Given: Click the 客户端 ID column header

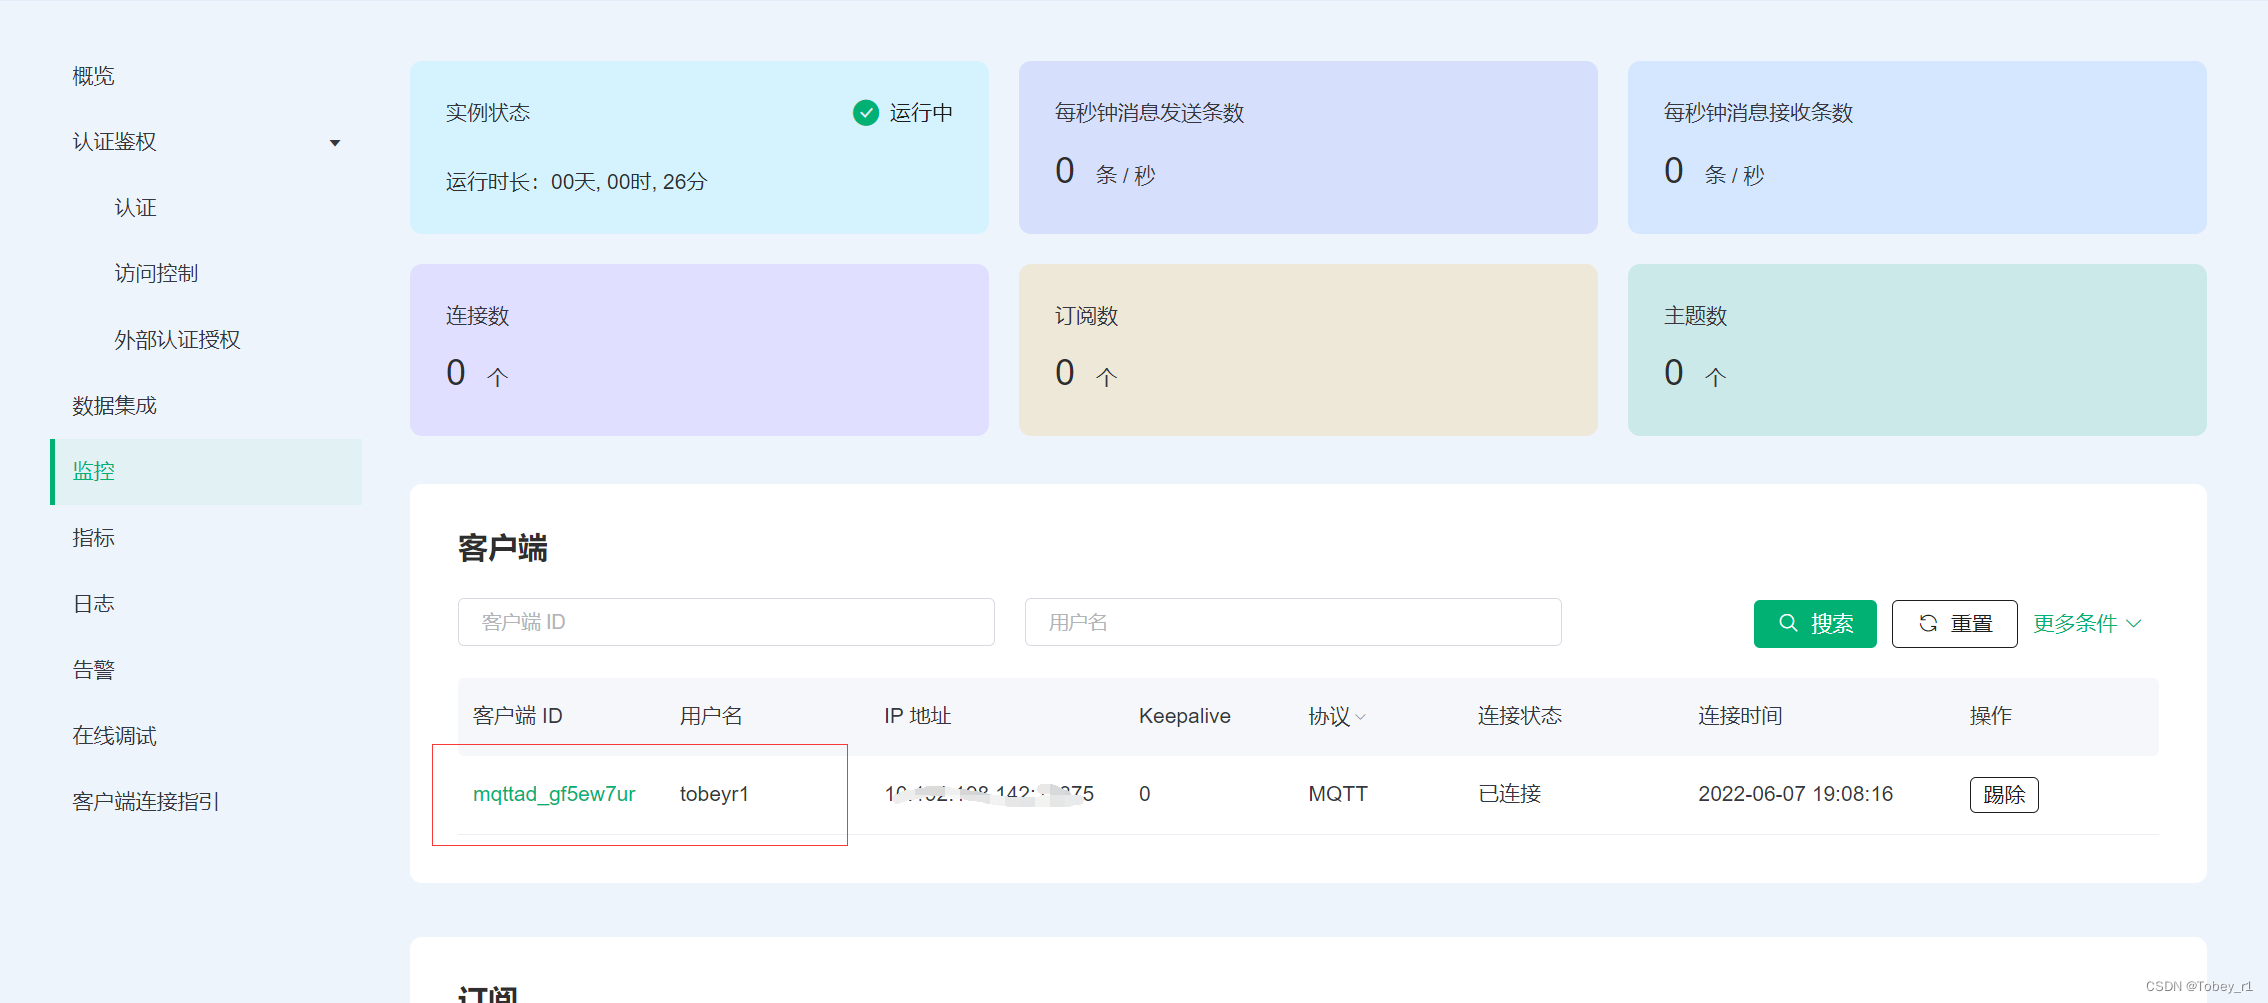Looking at the screenshot, I should tap(518, 716).
